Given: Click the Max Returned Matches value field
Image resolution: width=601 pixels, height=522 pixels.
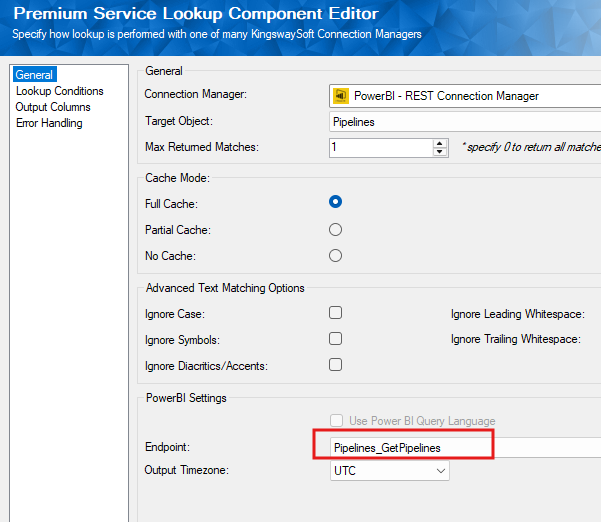Looking at the screenshot, I should pyautogui.click(x=381, y=148).
